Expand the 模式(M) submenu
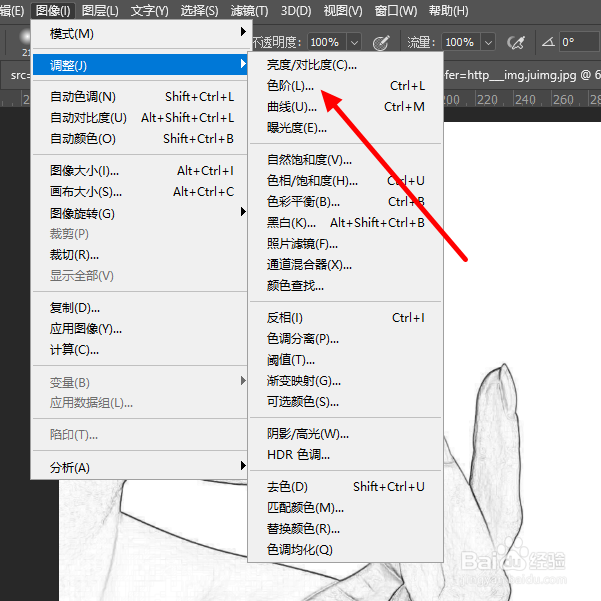 (x=140, y=34)
